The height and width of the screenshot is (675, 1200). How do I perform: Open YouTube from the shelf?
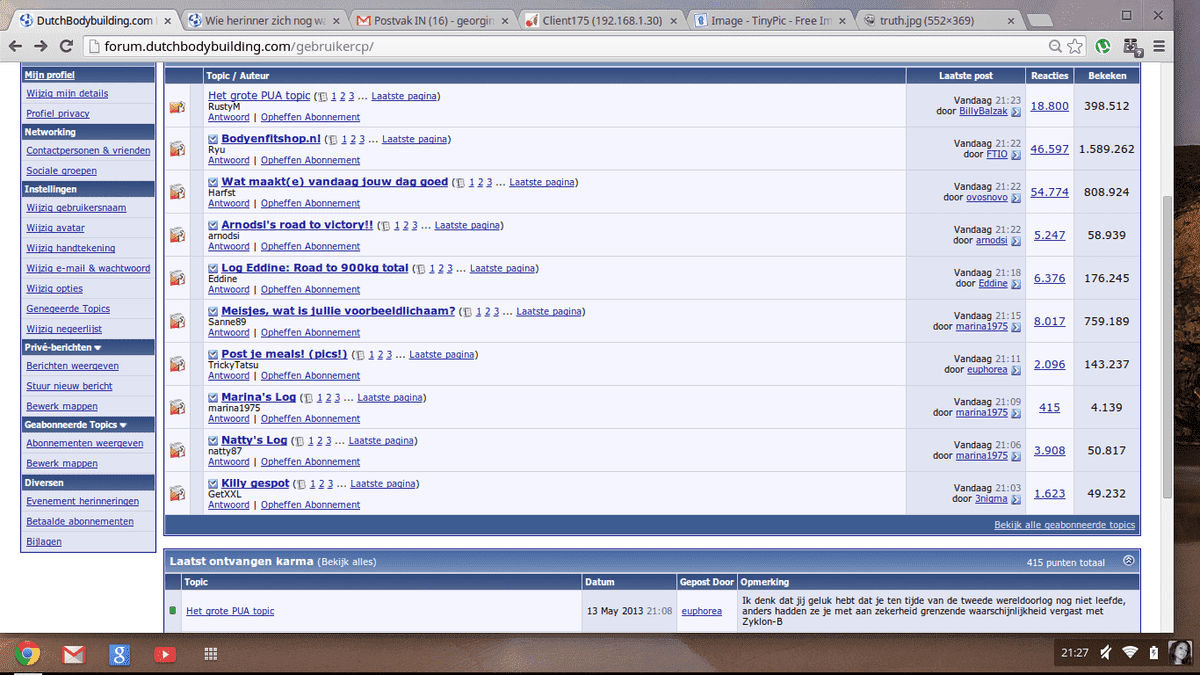tap(165, 654)
